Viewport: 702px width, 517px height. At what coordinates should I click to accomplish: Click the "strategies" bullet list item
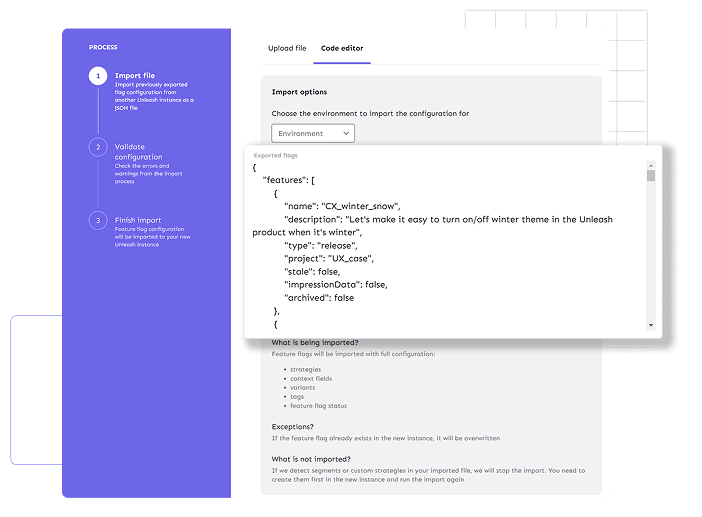click(x=305, y=370)
